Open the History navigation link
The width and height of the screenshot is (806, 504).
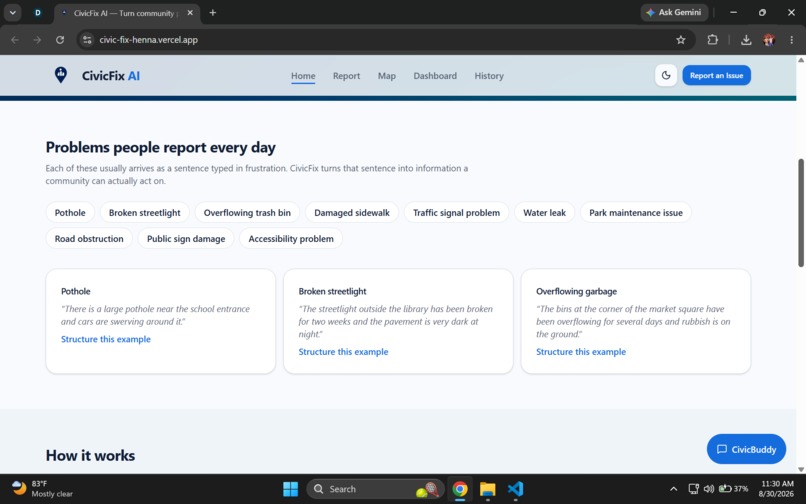[x=489, y=76]
